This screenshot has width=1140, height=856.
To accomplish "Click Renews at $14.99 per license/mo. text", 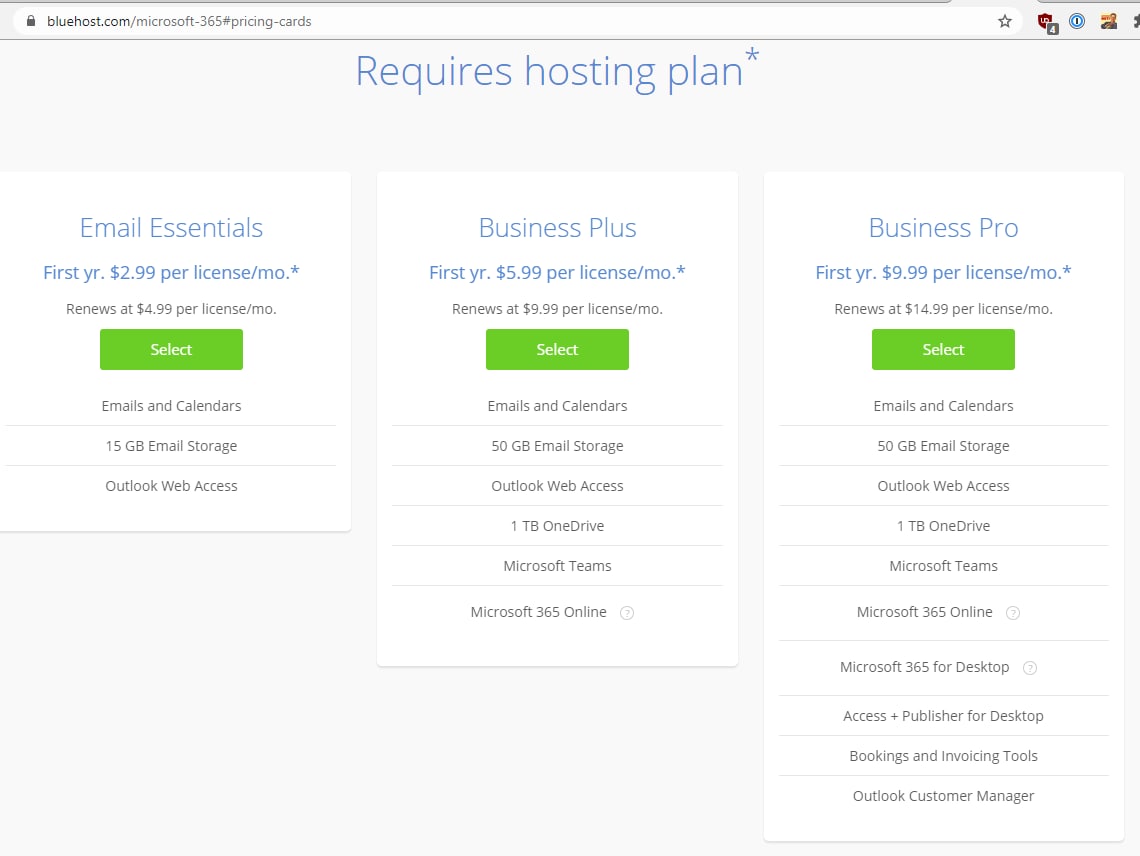I will [944, 309].
